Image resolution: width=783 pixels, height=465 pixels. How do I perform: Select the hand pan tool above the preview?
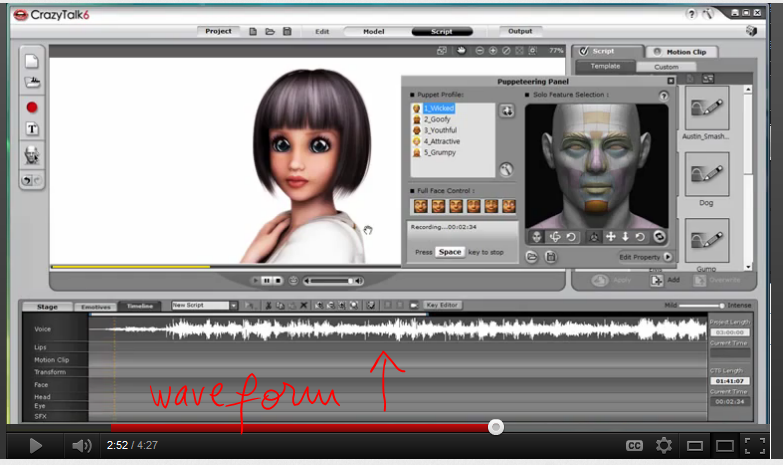(x=461, y=50)
